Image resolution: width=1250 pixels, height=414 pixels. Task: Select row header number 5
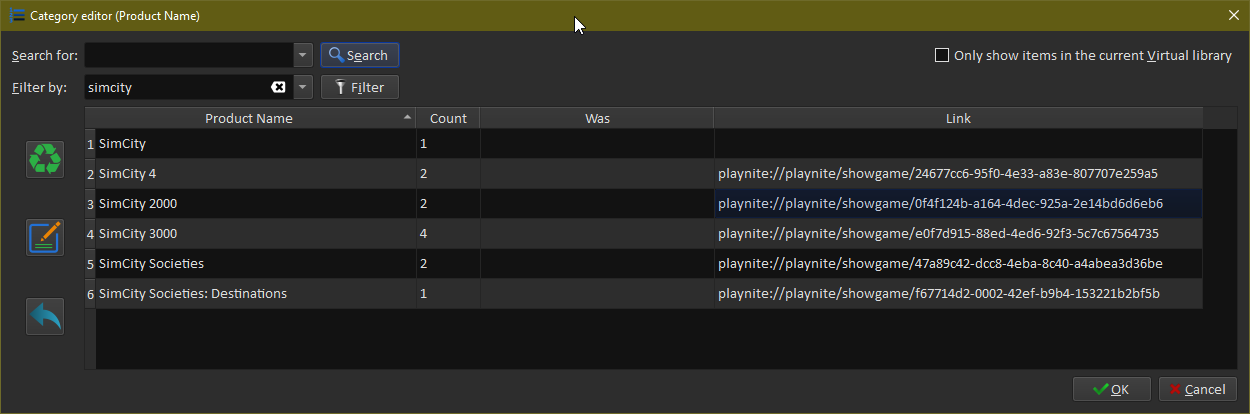pyautogui.click(x=90, y=264)
